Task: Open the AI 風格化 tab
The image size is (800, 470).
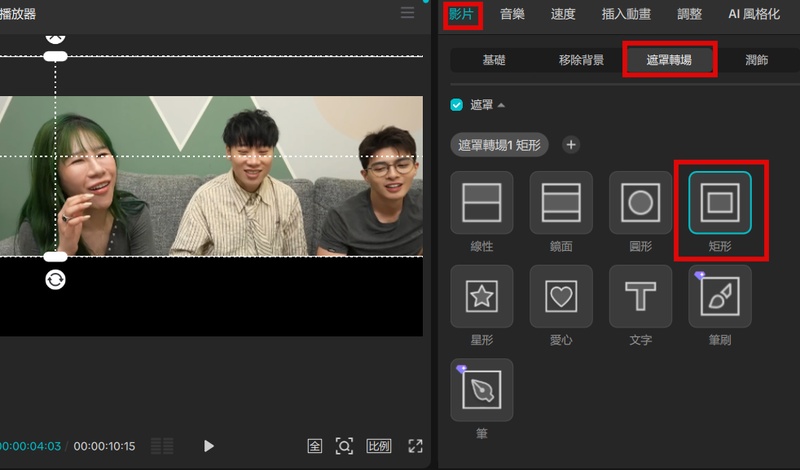Action: [754, 14]
